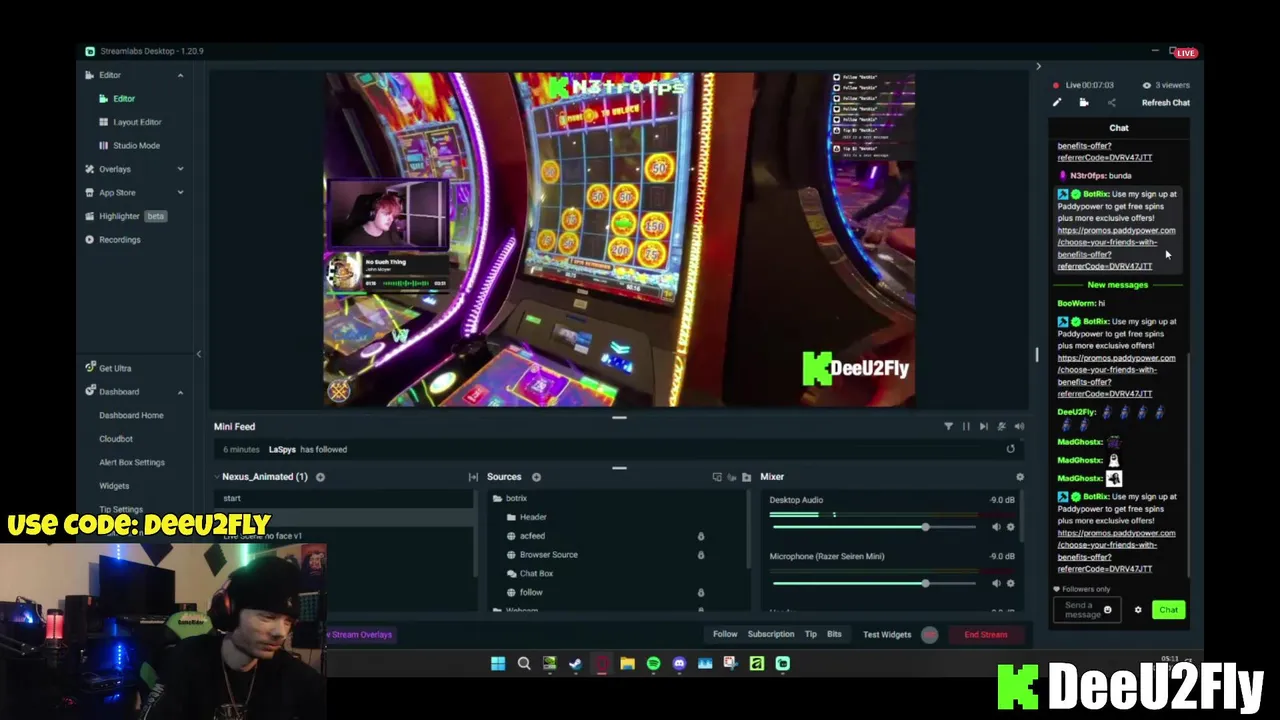This screenshot has height=720, width=1280.
Task: Expand the App Store section
Action: point(180,192)
